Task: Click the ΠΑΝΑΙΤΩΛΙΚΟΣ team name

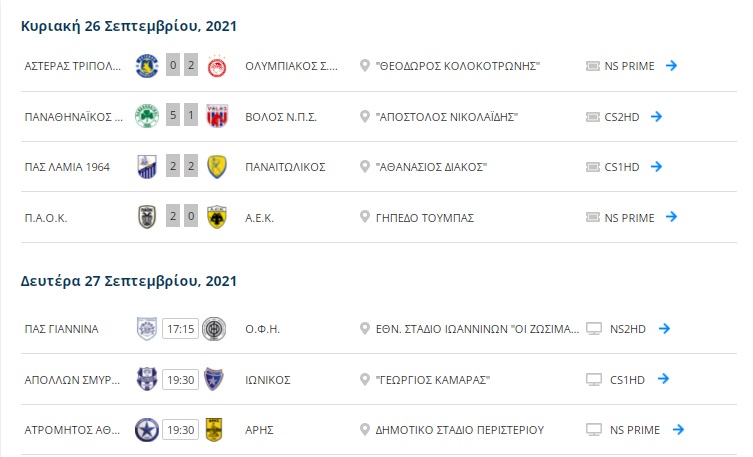Action: (x=285, y=167)
